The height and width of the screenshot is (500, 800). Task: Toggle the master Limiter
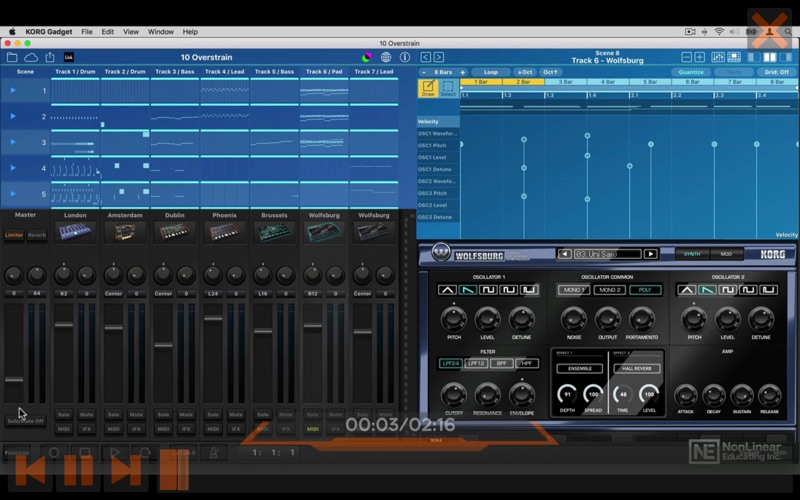[14, 235]
